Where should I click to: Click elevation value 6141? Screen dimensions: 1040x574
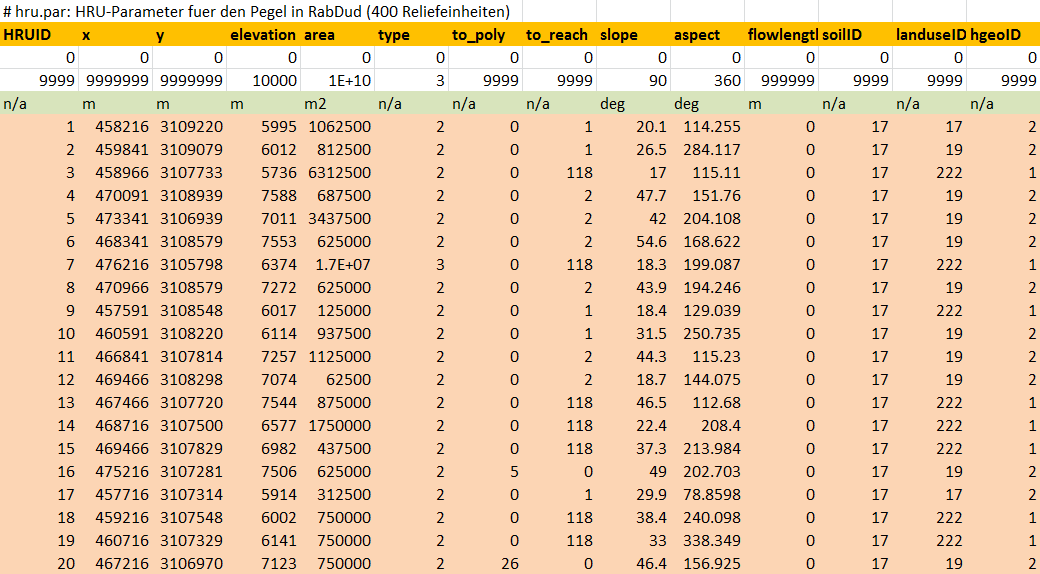tap(263, 540)
